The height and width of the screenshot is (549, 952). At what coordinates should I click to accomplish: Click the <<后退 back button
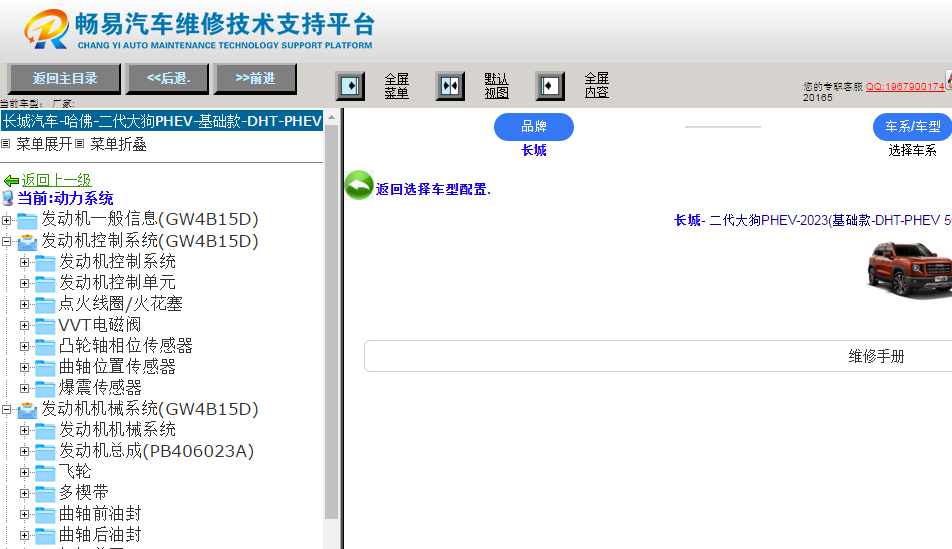coord(168,79)
